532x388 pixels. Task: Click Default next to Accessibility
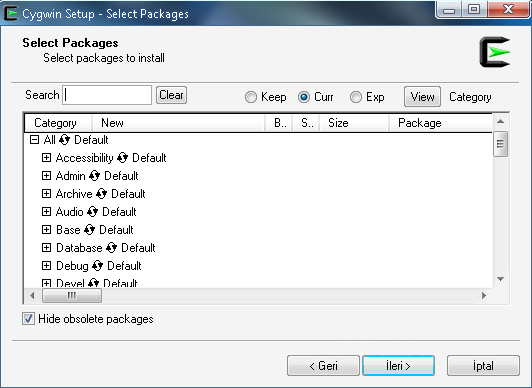coord(149,158)
